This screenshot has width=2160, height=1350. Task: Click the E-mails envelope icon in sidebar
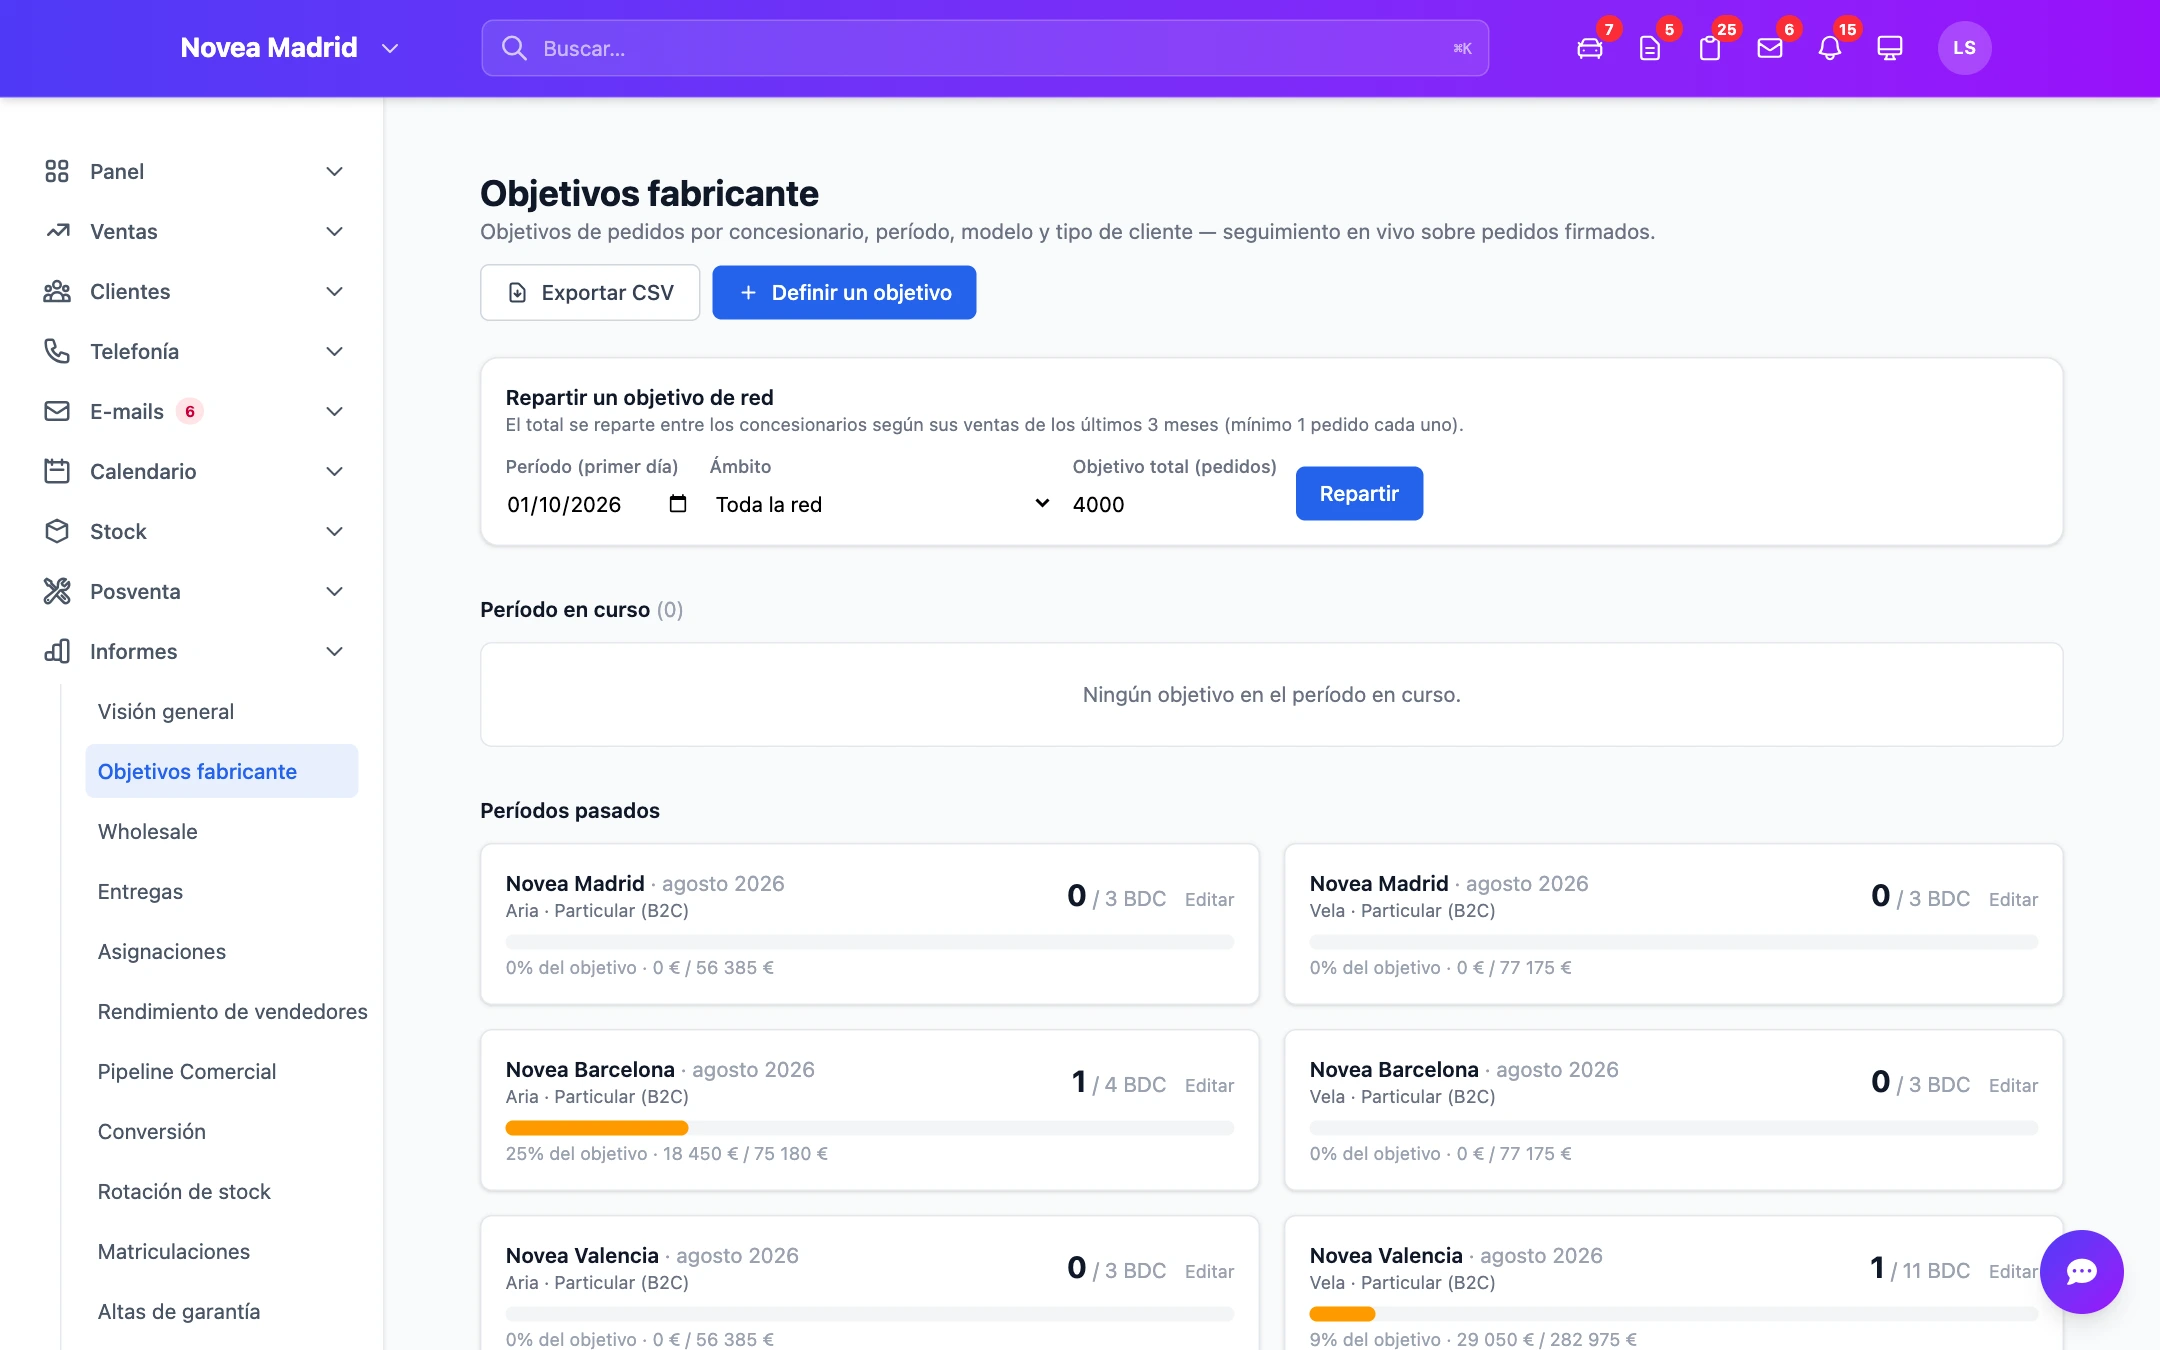(57, 411)
